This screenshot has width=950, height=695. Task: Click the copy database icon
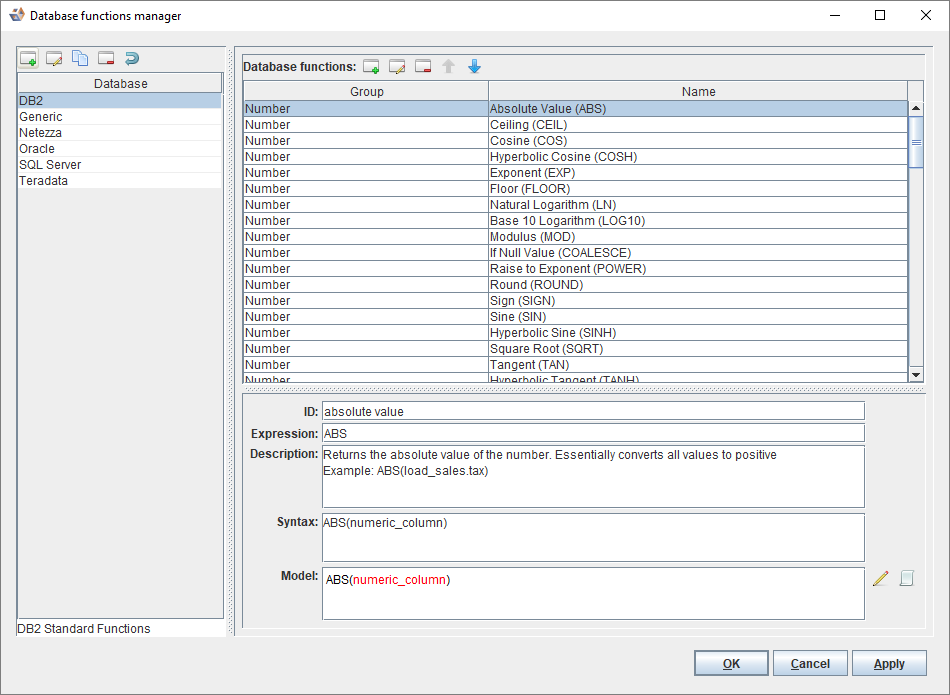click(80, 59)
